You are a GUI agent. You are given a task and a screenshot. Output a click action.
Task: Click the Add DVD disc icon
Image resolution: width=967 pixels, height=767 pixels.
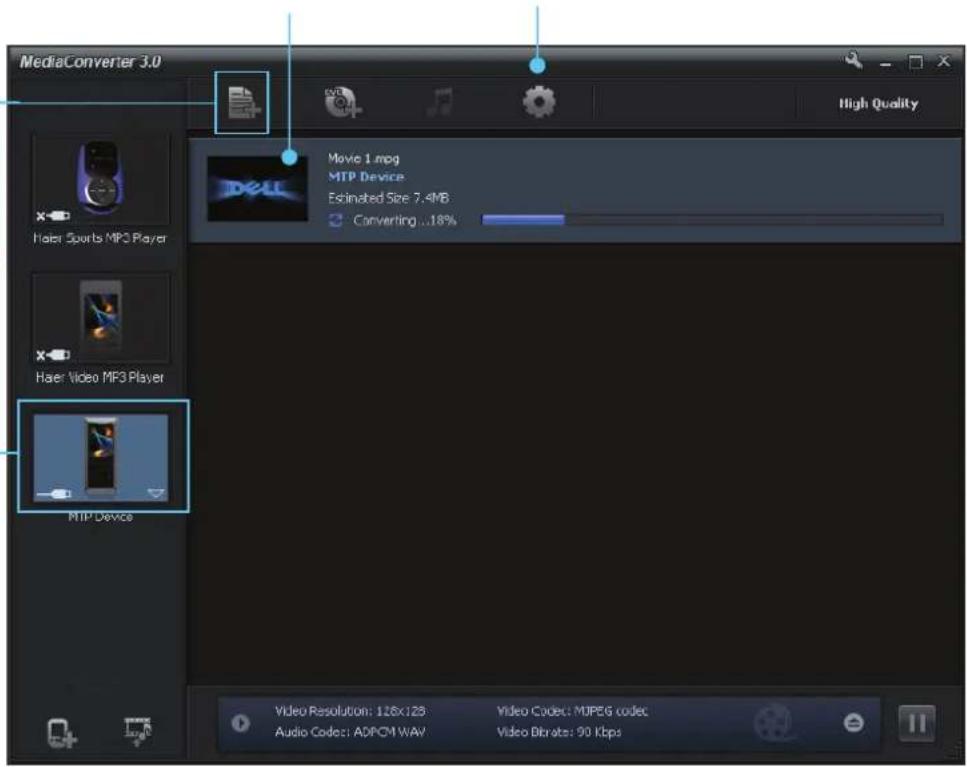[x=343, y=102]
